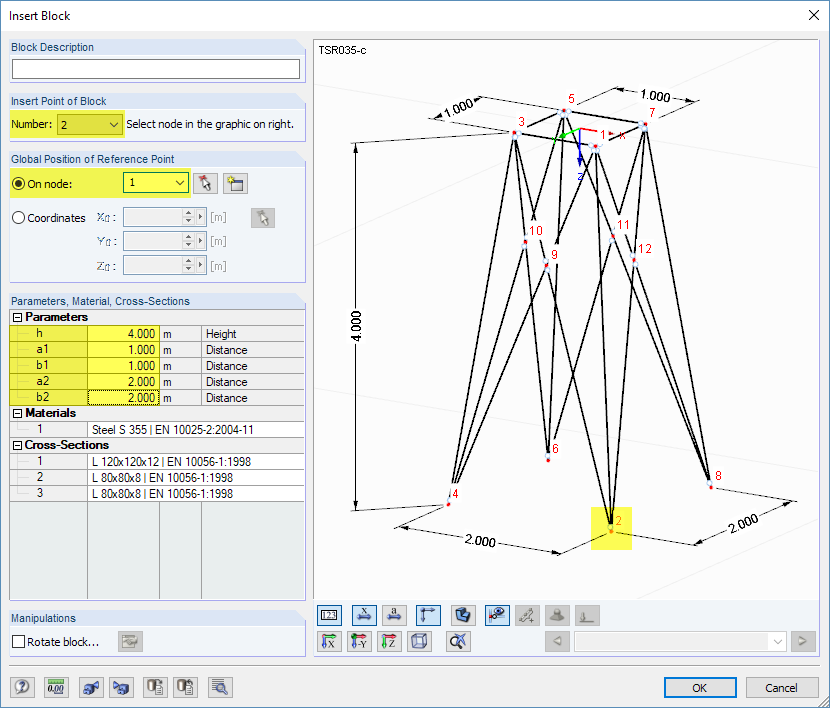Toggle node numbering display in graphic

[330, 615]
